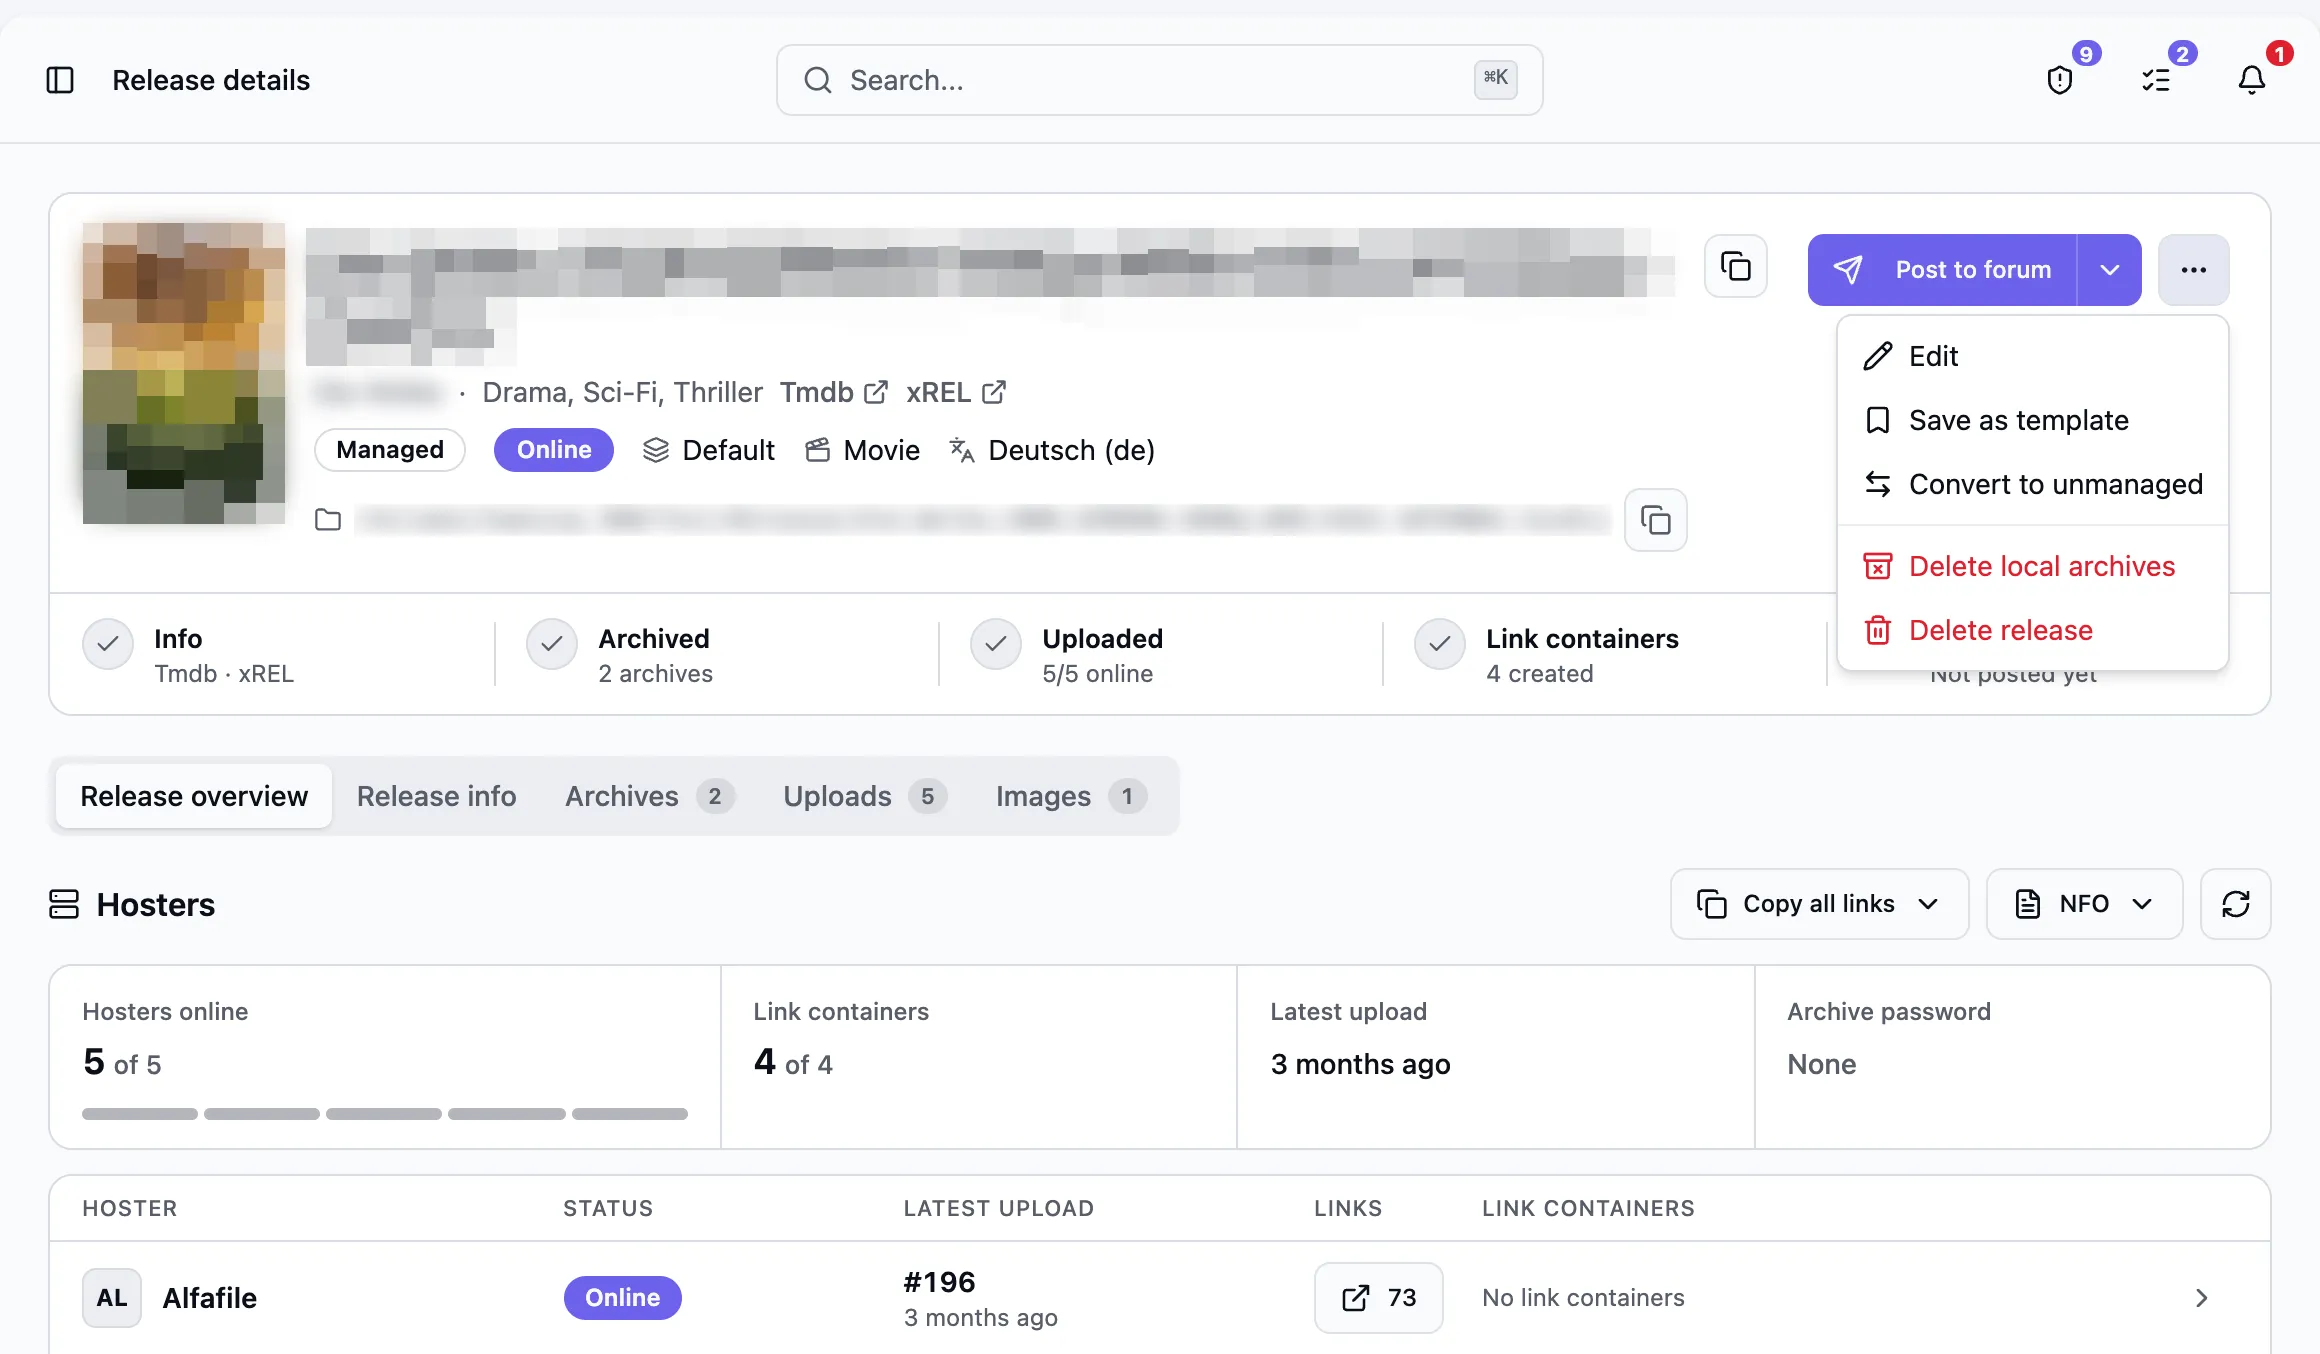Copy the release title using the copy icon
The image size is (2320, 1354).
[1736, 267]
